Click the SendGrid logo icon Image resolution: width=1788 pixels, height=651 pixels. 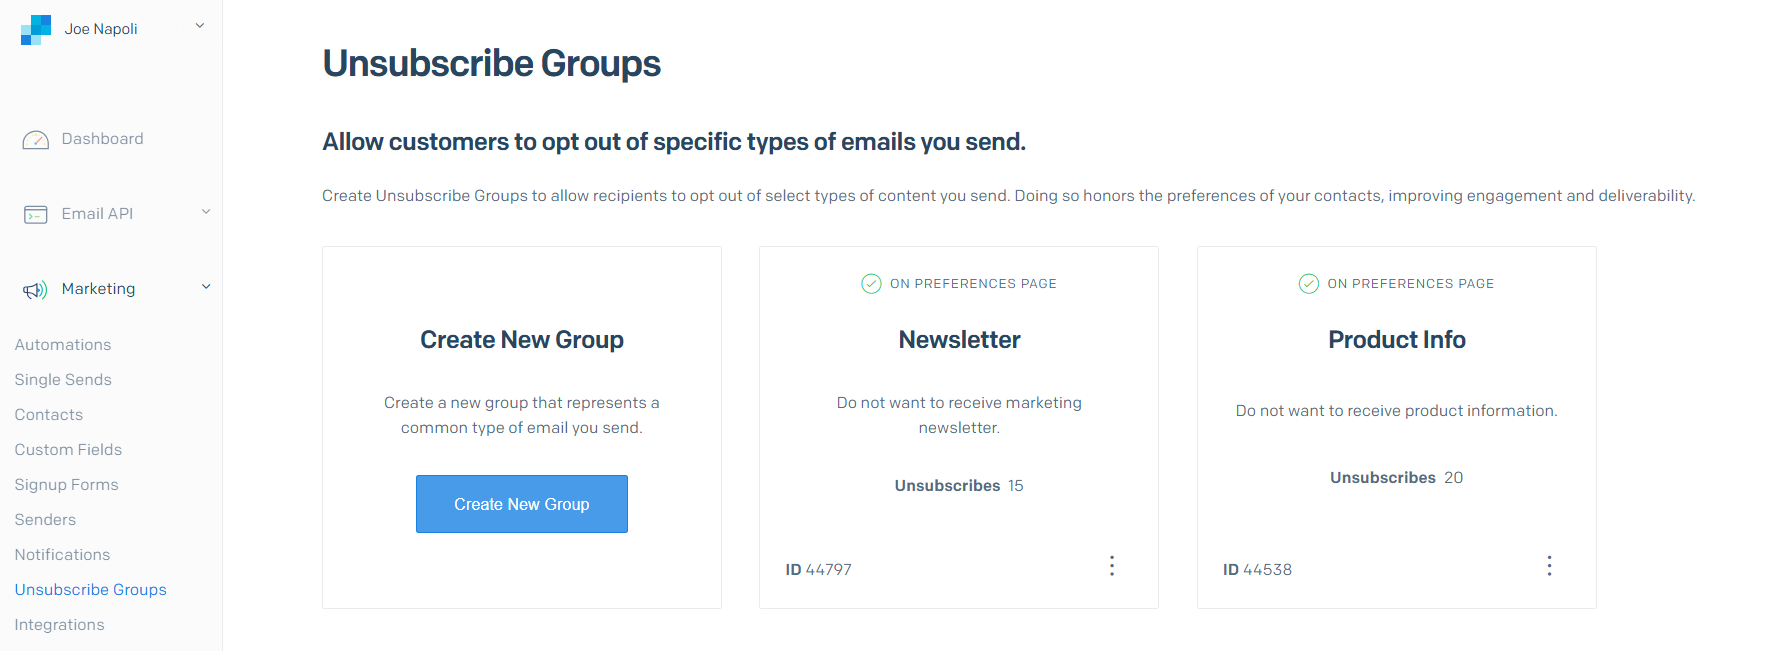click(x=36, y=30)
